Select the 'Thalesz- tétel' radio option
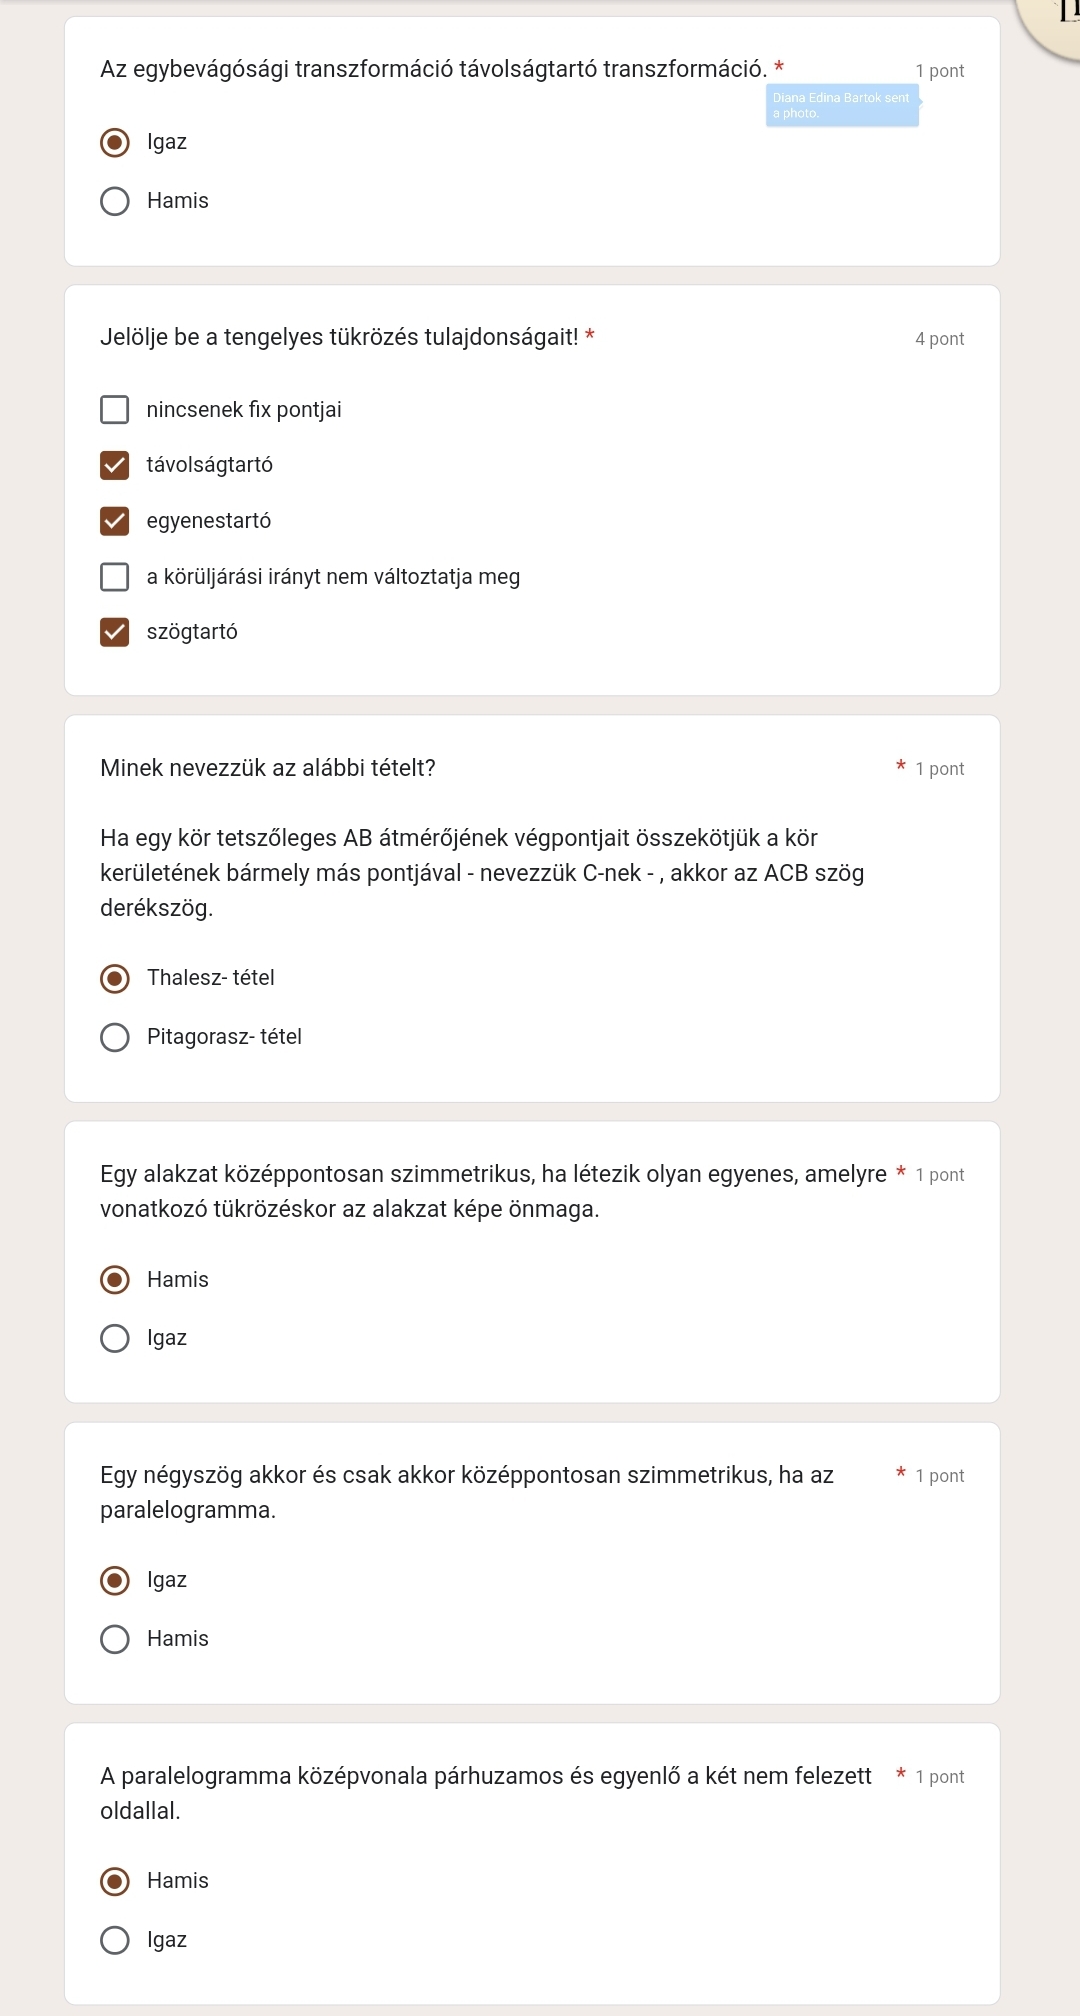Screen dimensions: 1080x2016 [115, 978]
